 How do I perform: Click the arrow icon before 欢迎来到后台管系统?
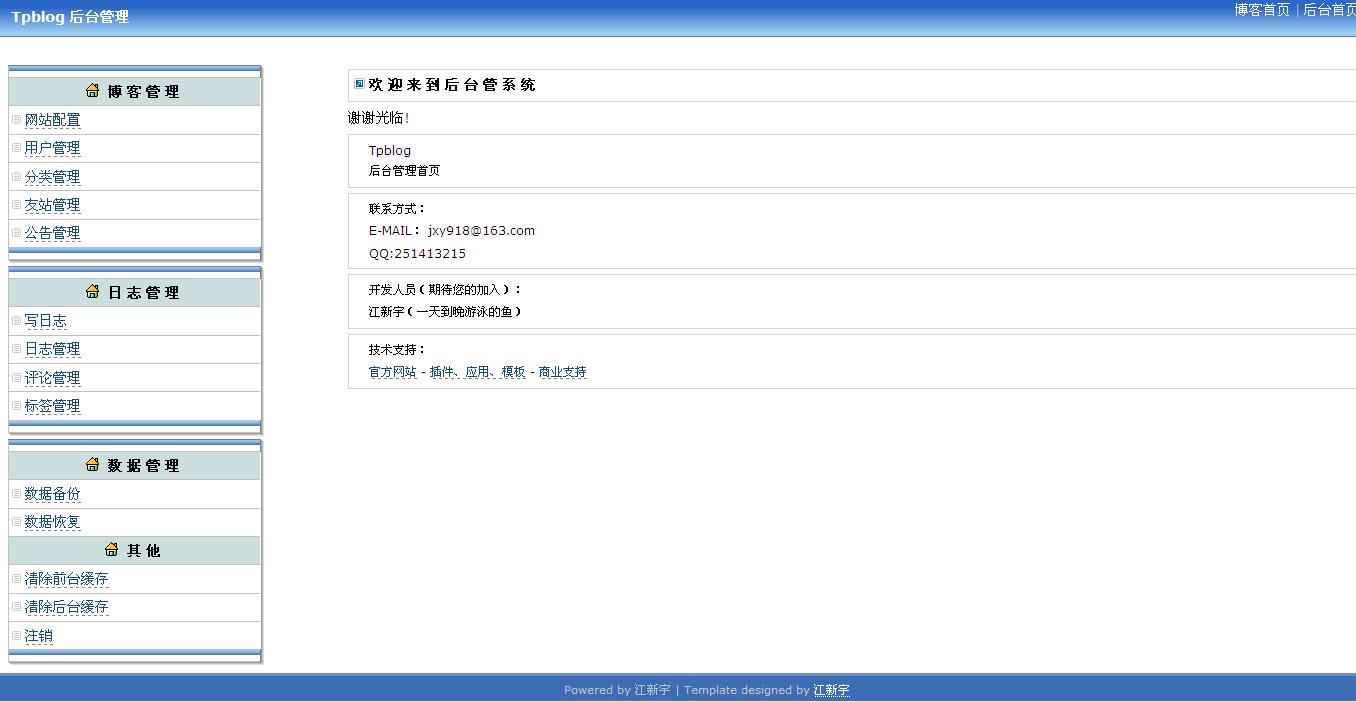pos(360,84)
